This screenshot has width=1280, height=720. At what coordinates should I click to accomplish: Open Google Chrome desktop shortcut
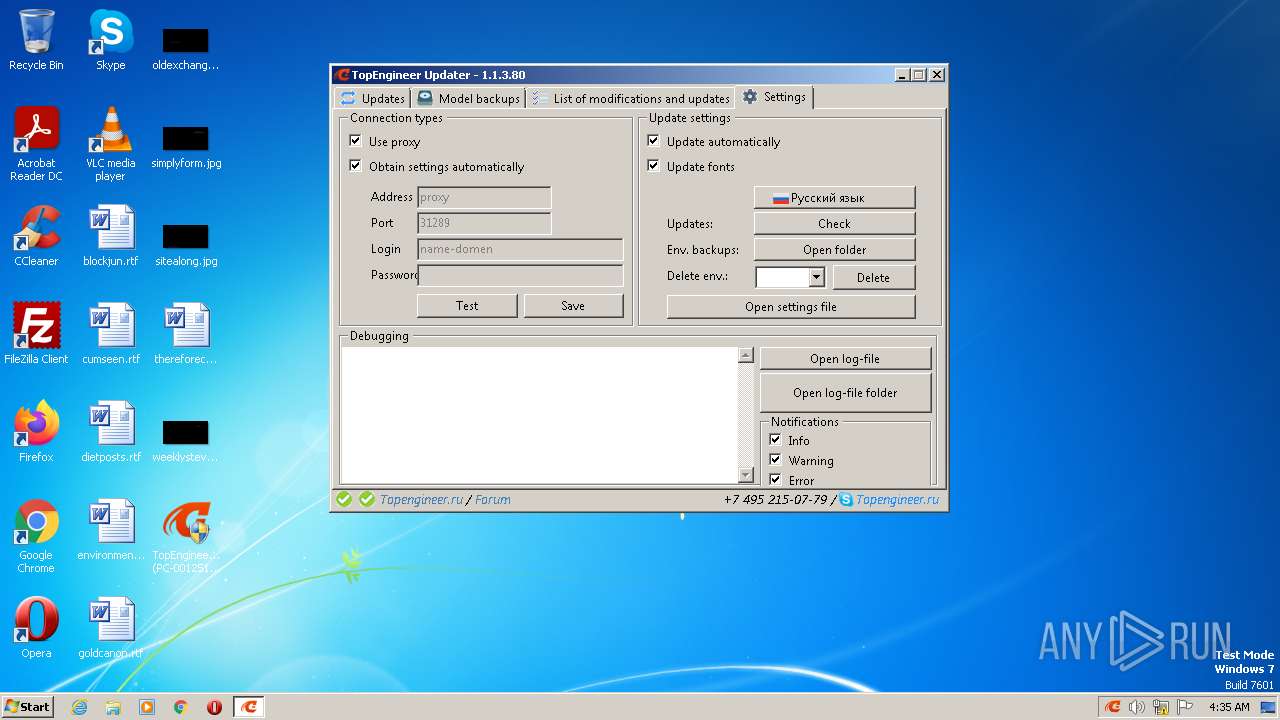coord(36,536)
